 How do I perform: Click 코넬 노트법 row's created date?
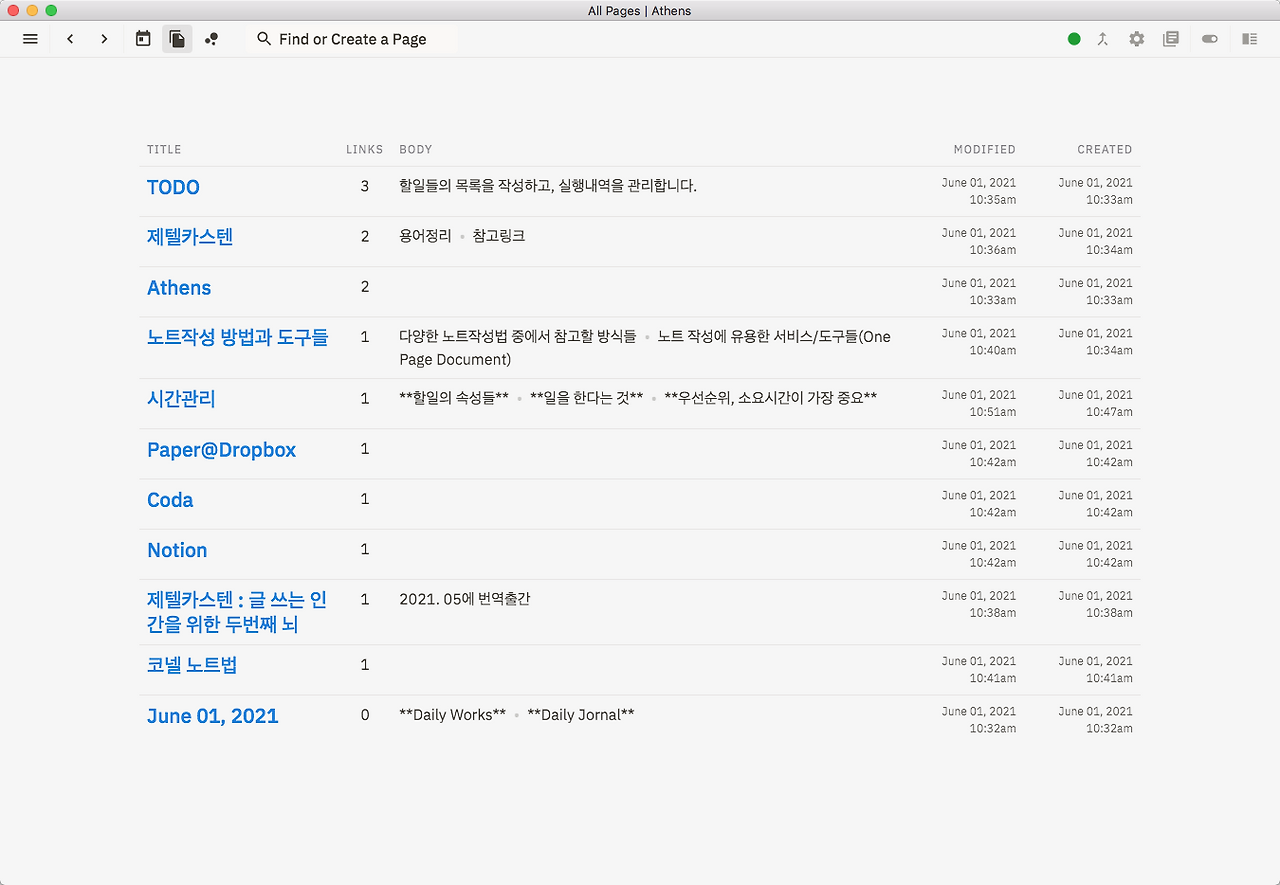pos(1096,661)
